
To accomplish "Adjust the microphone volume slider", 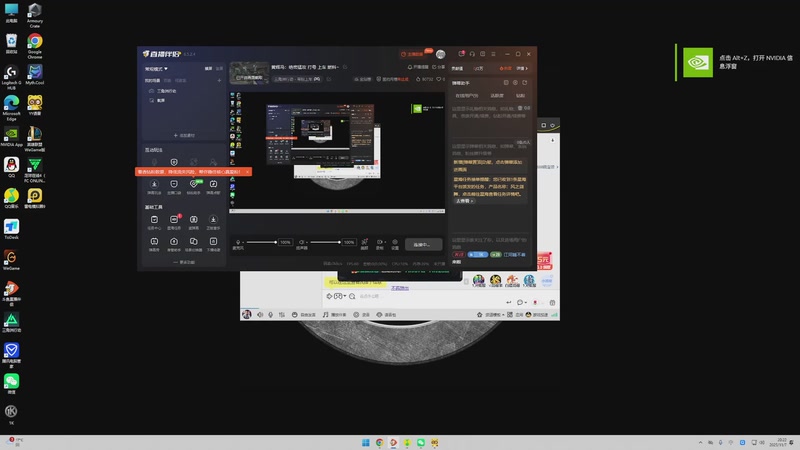I will [x=261, y=242].
